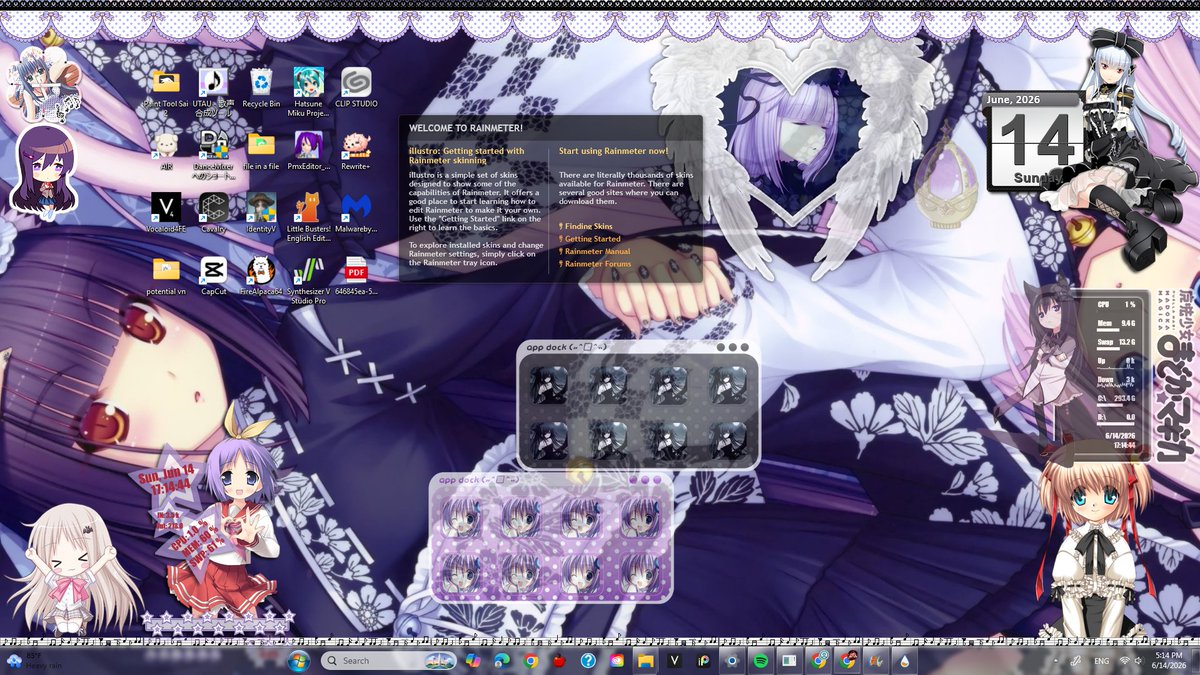The width and height of the screenshot is (1200, 675).
Task: Open the Rainmeter Manual link
Action: [595, 251]
